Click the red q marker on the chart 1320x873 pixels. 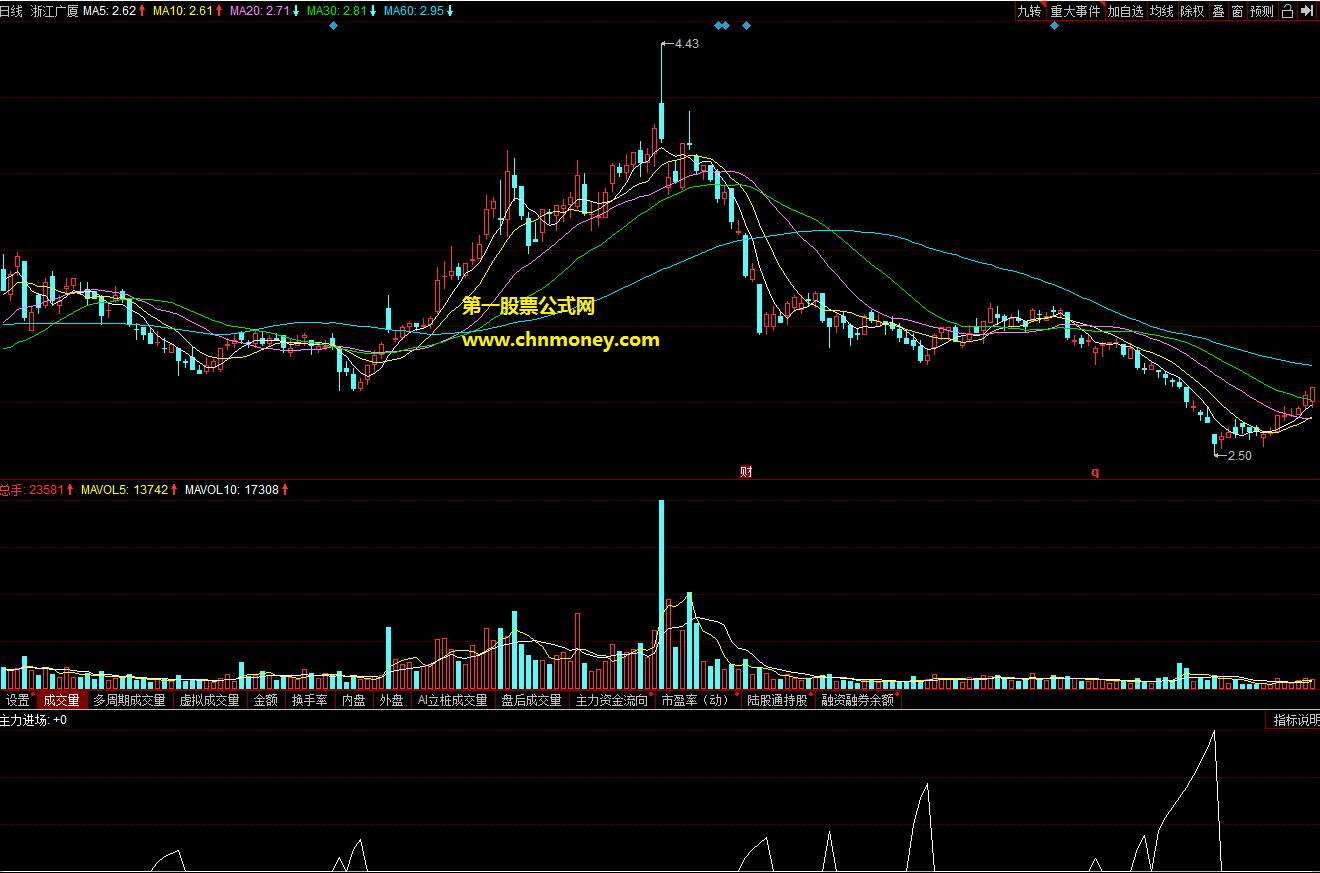pyautogui.click(x=1095, y=472)
